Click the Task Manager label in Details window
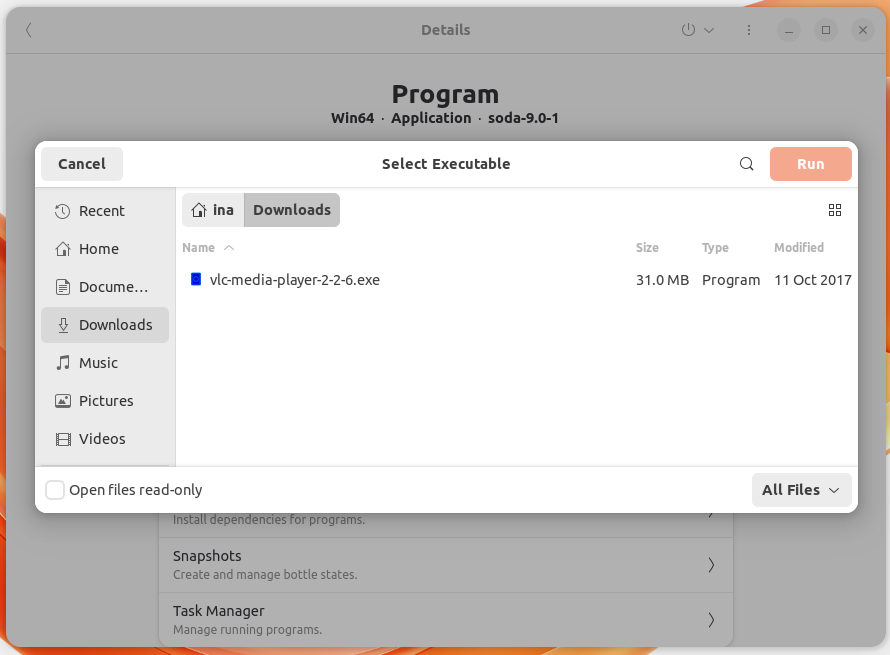The height and width of the screenshot is (655, 890). [219, 611]
